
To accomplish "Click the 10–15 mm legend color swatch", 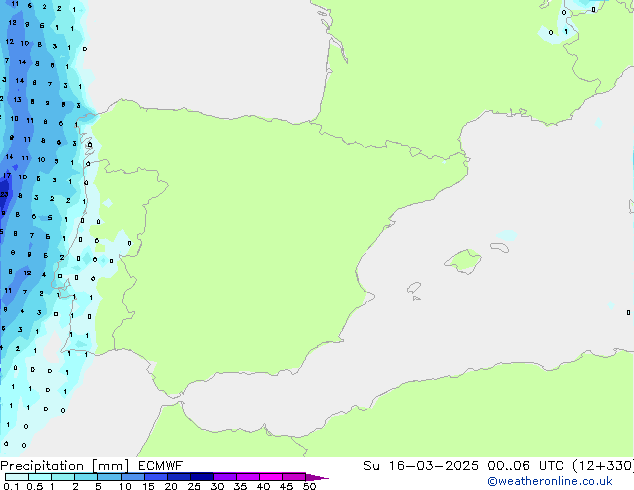I will [x=132, y=477].
